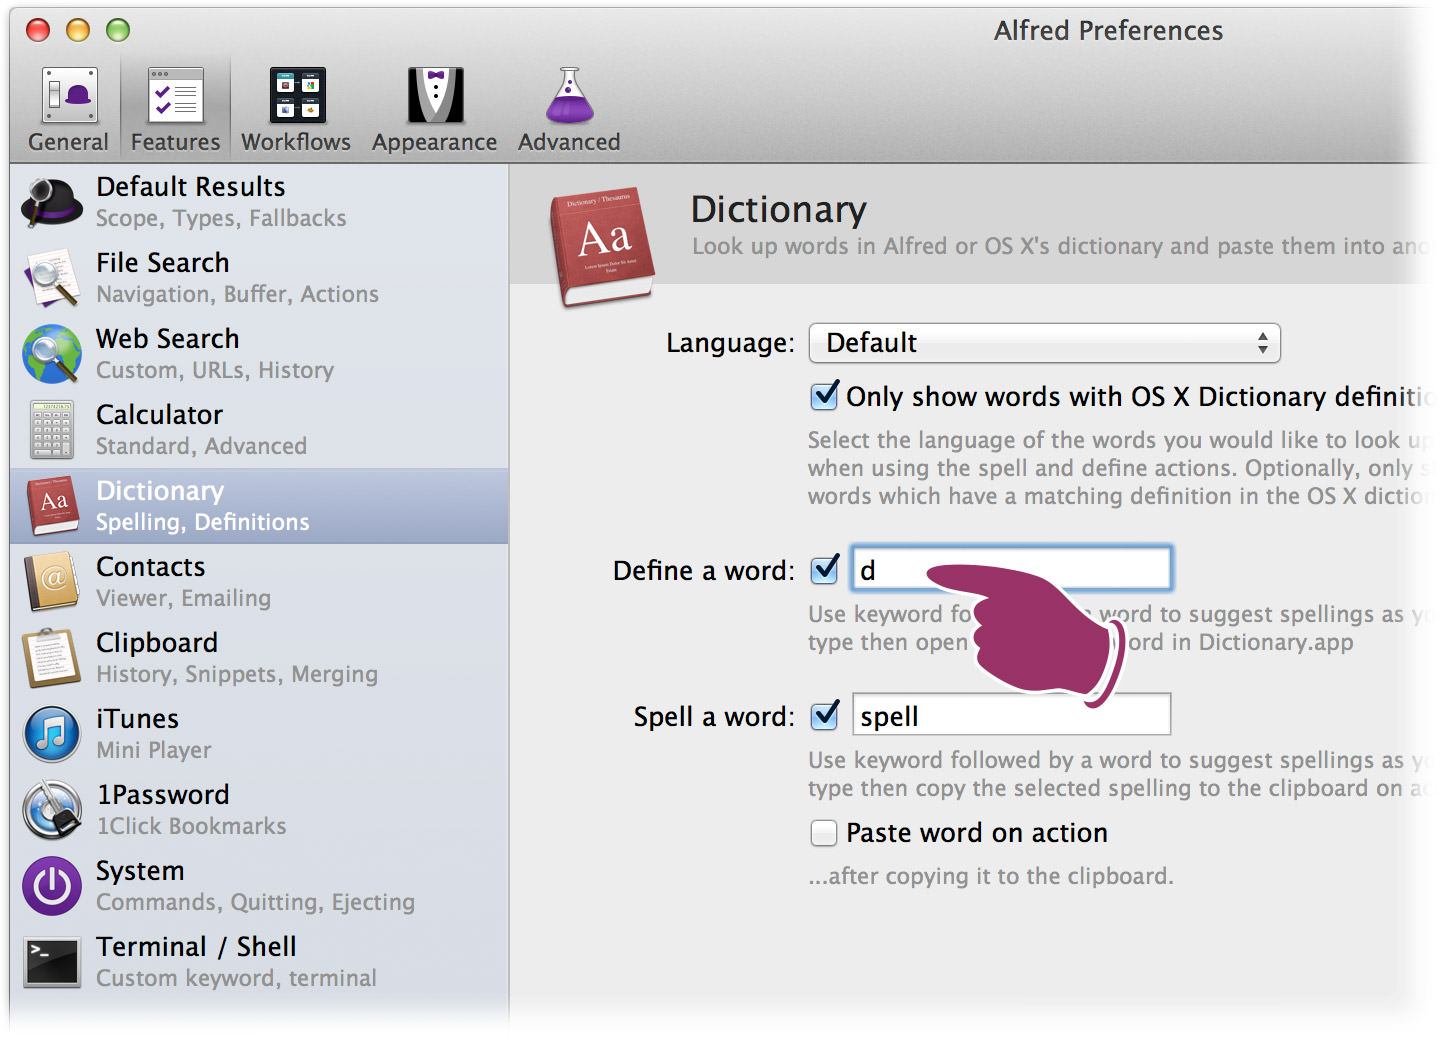Switch to the Workflows tab label
Viewport: 1443px width, 1041px height.
coord(296,142)
